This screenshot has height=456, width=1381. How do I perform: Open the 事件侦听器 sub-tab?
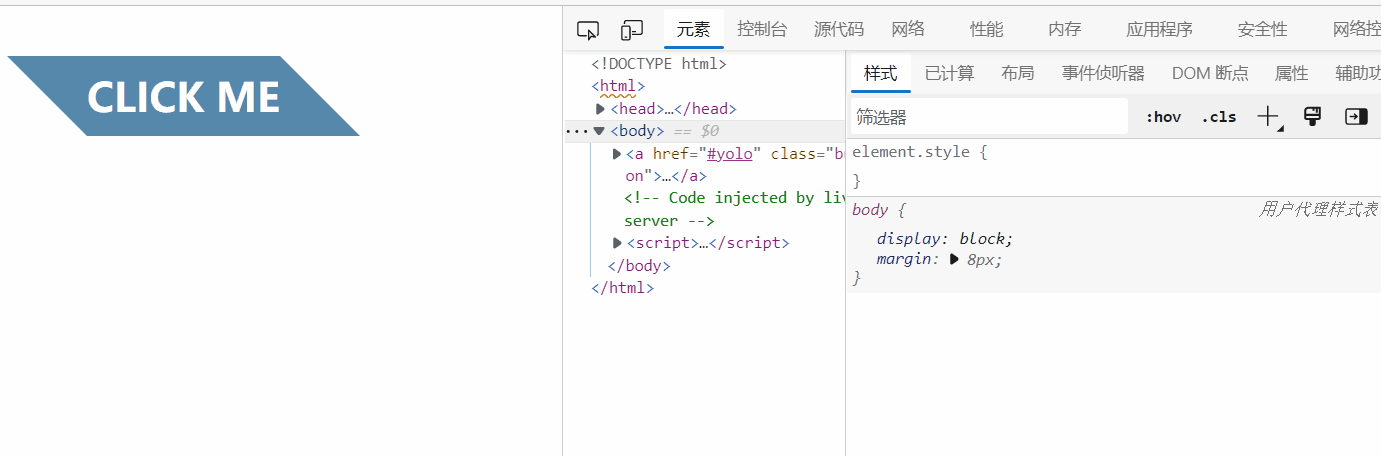click(1103, 73)
